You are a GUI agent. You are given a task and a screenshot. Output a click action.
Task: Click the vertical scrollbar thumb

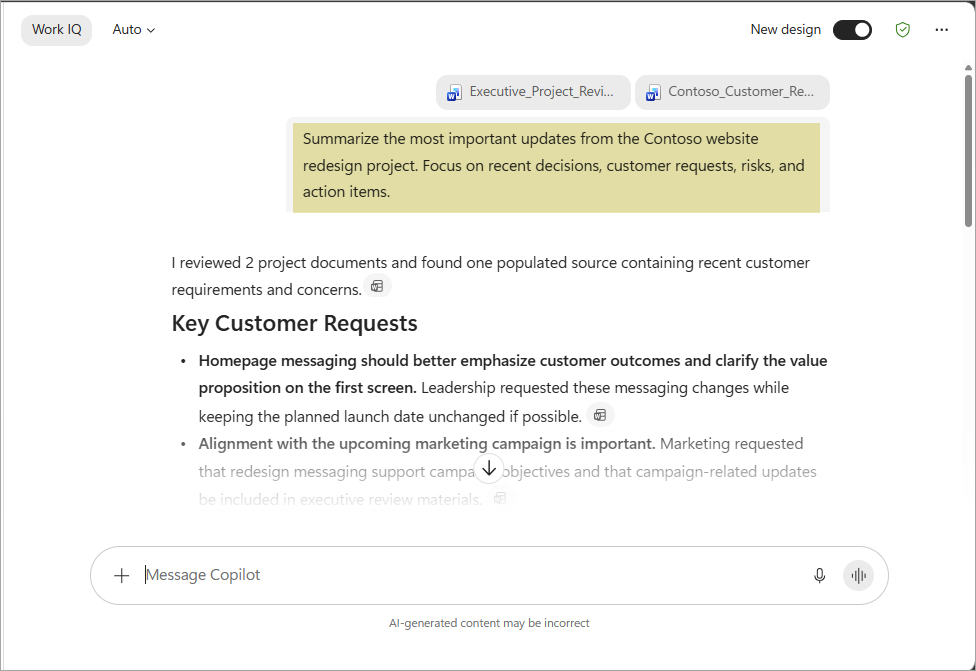pos(968,151)
